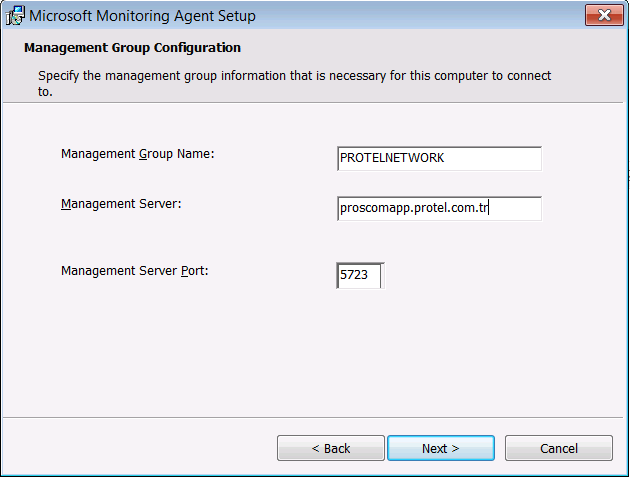Click the Management Group Configuration heading
This screenshot has height=479, width=630.
coord(132,47)
